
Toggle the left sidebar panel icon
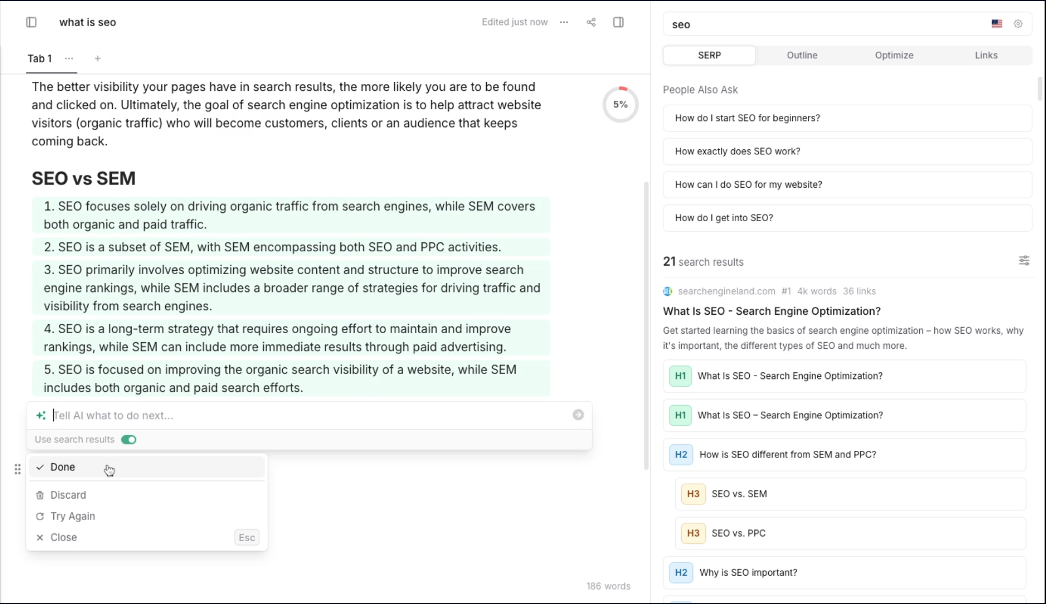pos(31,22)
